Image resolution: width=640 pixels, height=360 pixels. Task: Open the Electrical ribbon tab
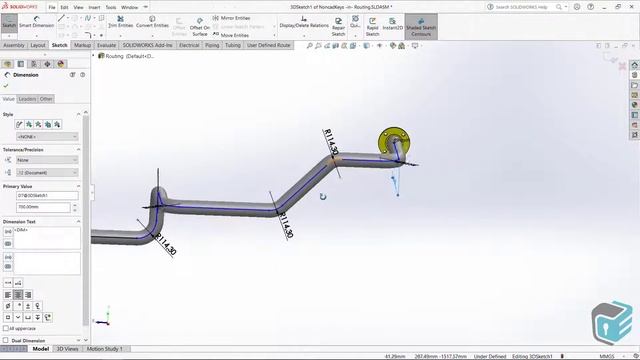point(189,45)
